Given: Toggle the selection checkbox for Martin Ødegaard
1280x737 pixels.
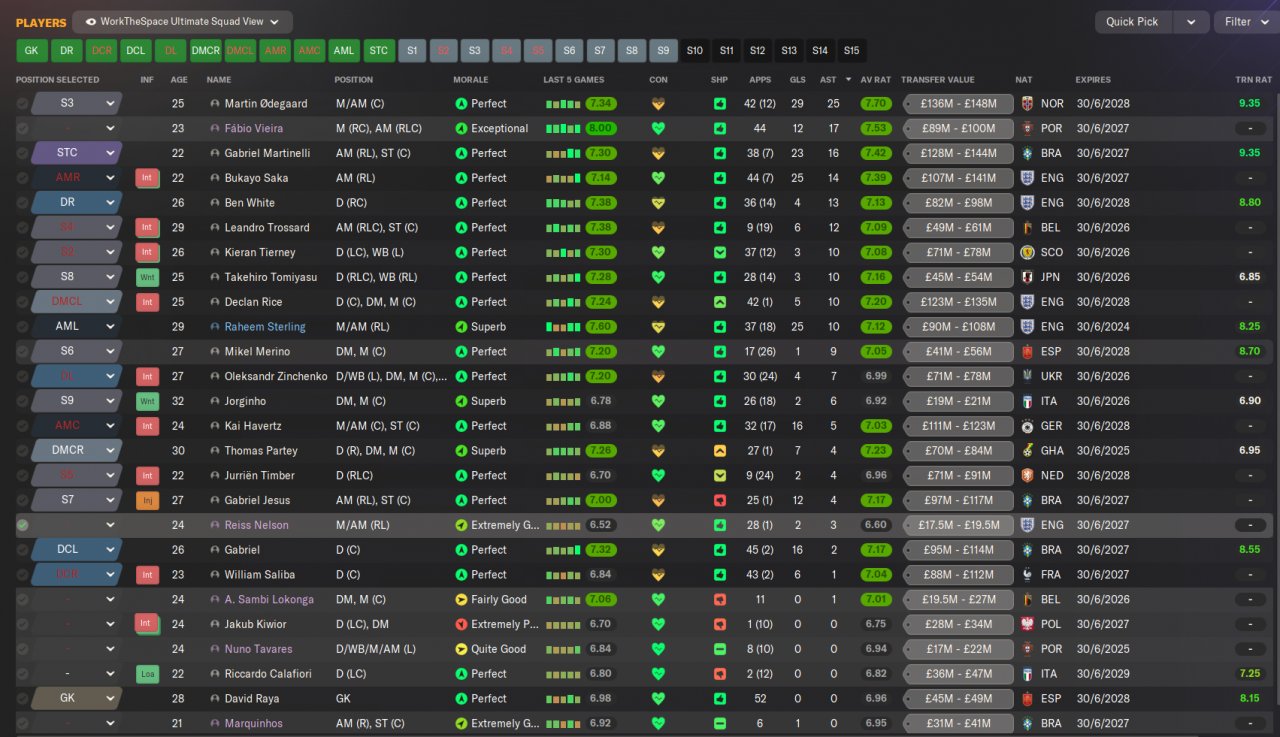Looking at the screenshot, I should [23, 104].
